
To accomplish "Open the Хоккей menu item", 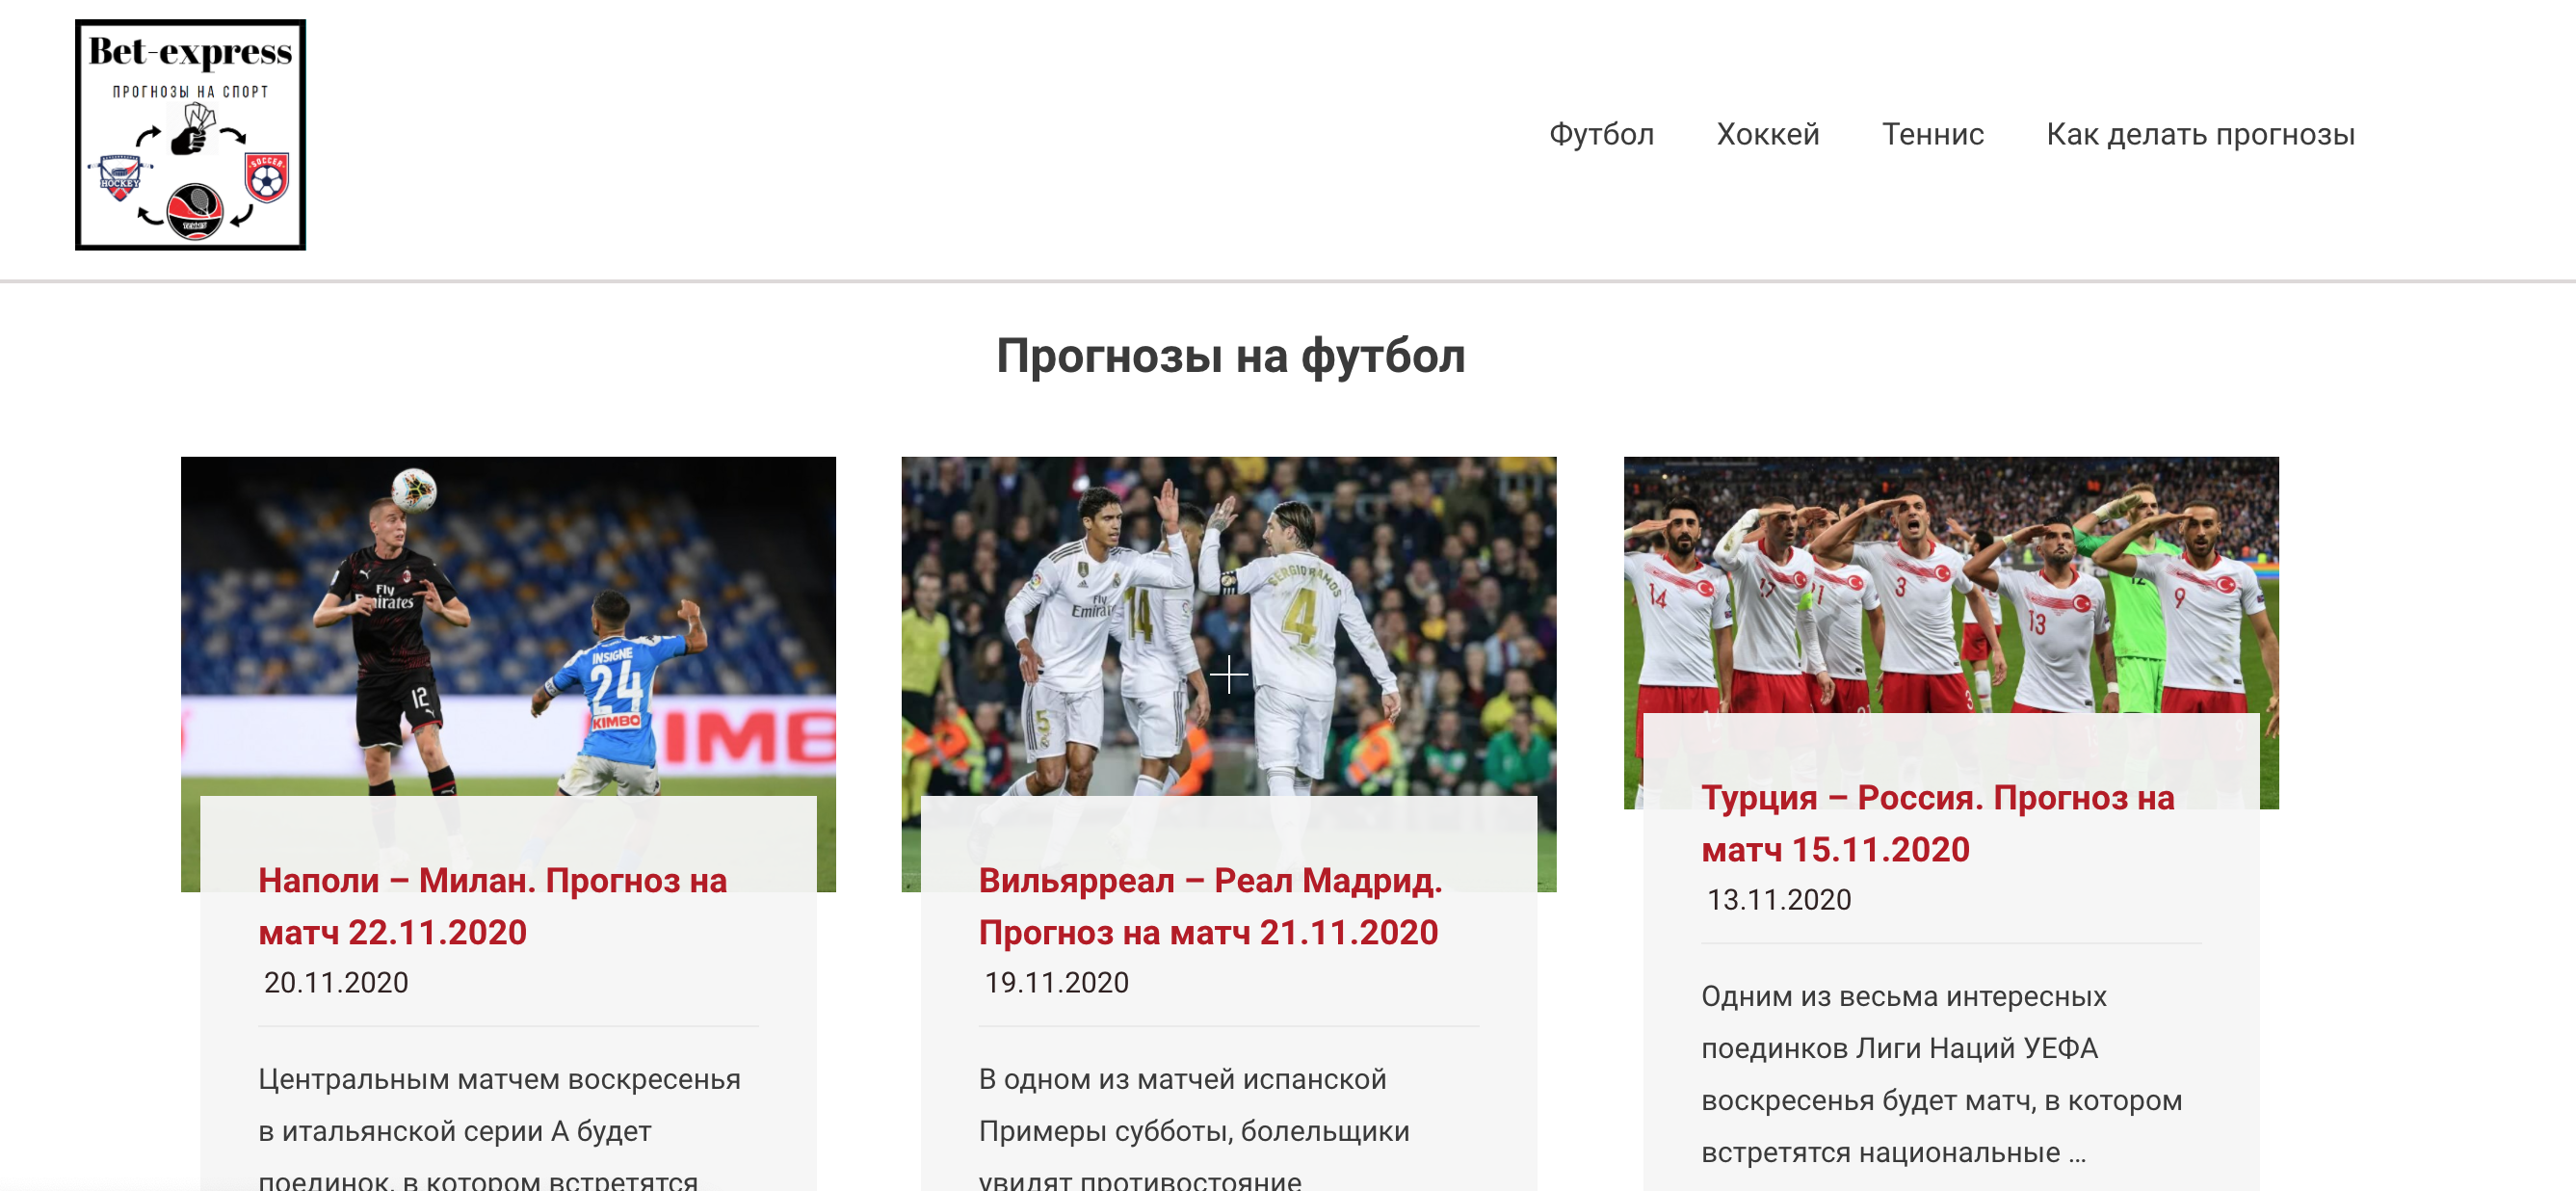I will pos(1768,133).
